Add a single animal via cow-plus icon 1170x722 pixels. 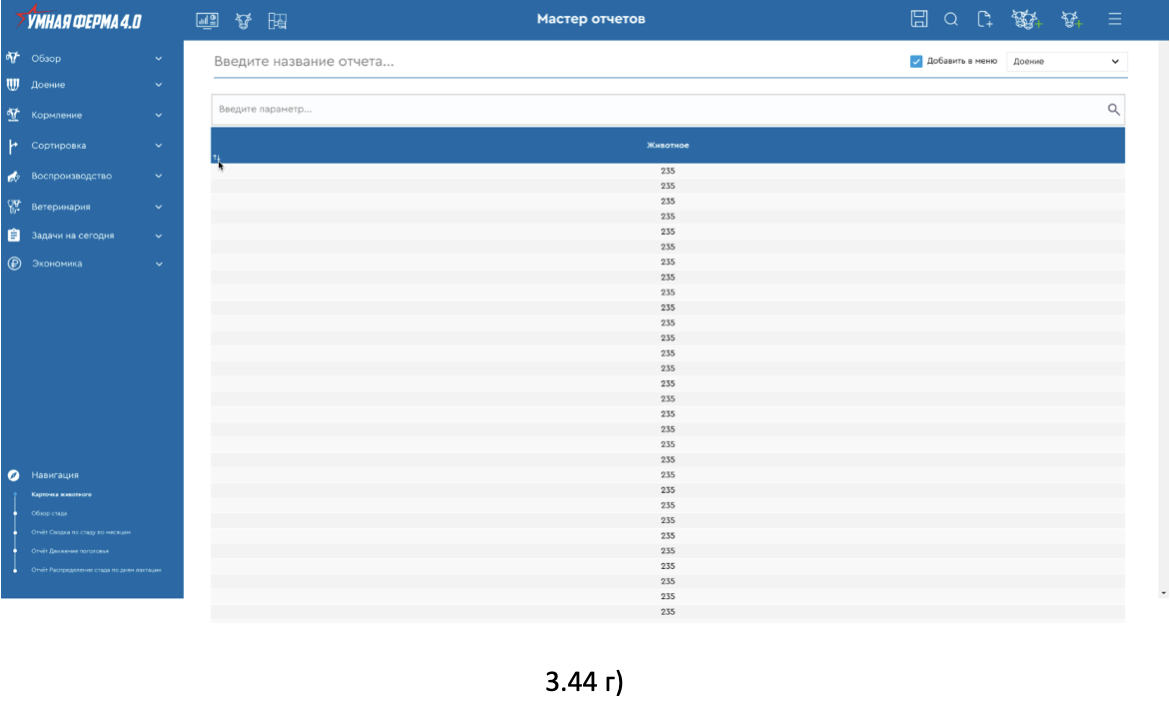coord(1072,19)
